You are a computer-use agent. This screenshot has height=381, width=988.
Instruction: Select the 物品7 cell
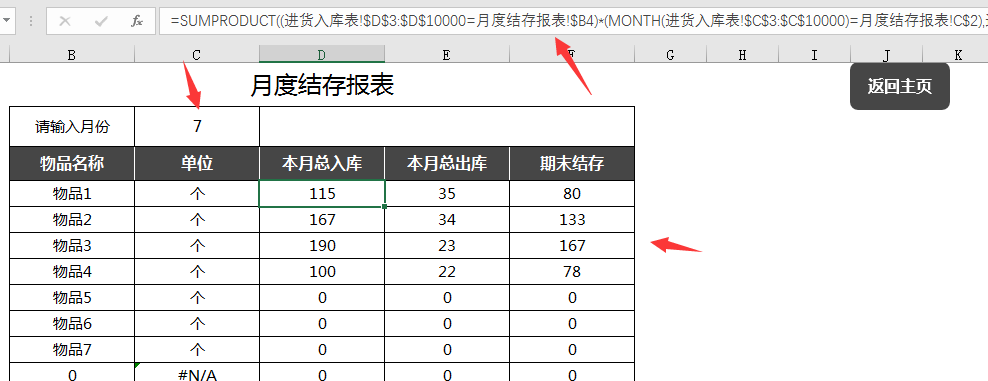72,349
